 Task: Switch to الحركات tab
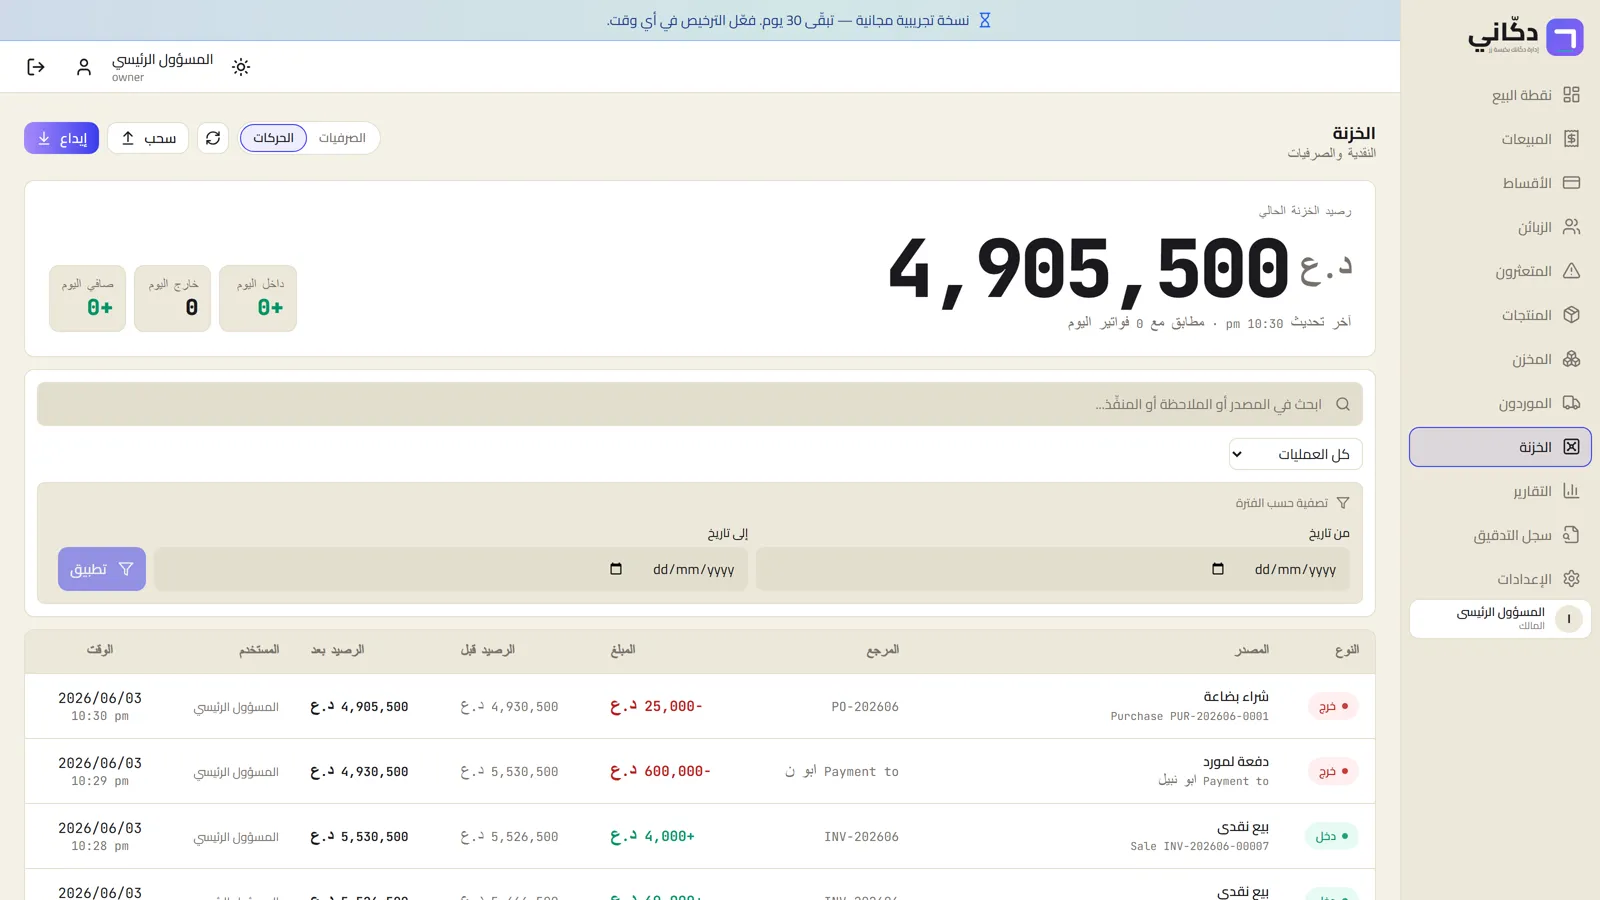pos(273,138)
